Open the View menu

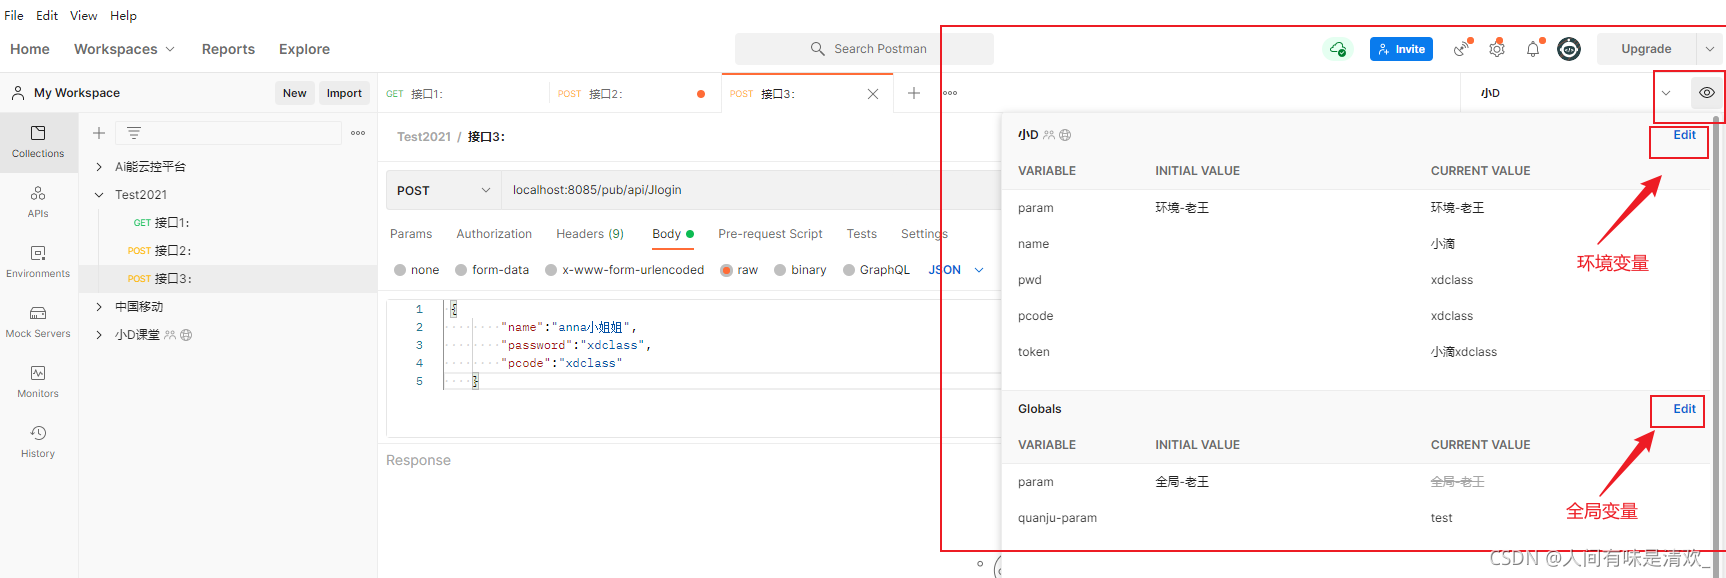tap(83, 15)
